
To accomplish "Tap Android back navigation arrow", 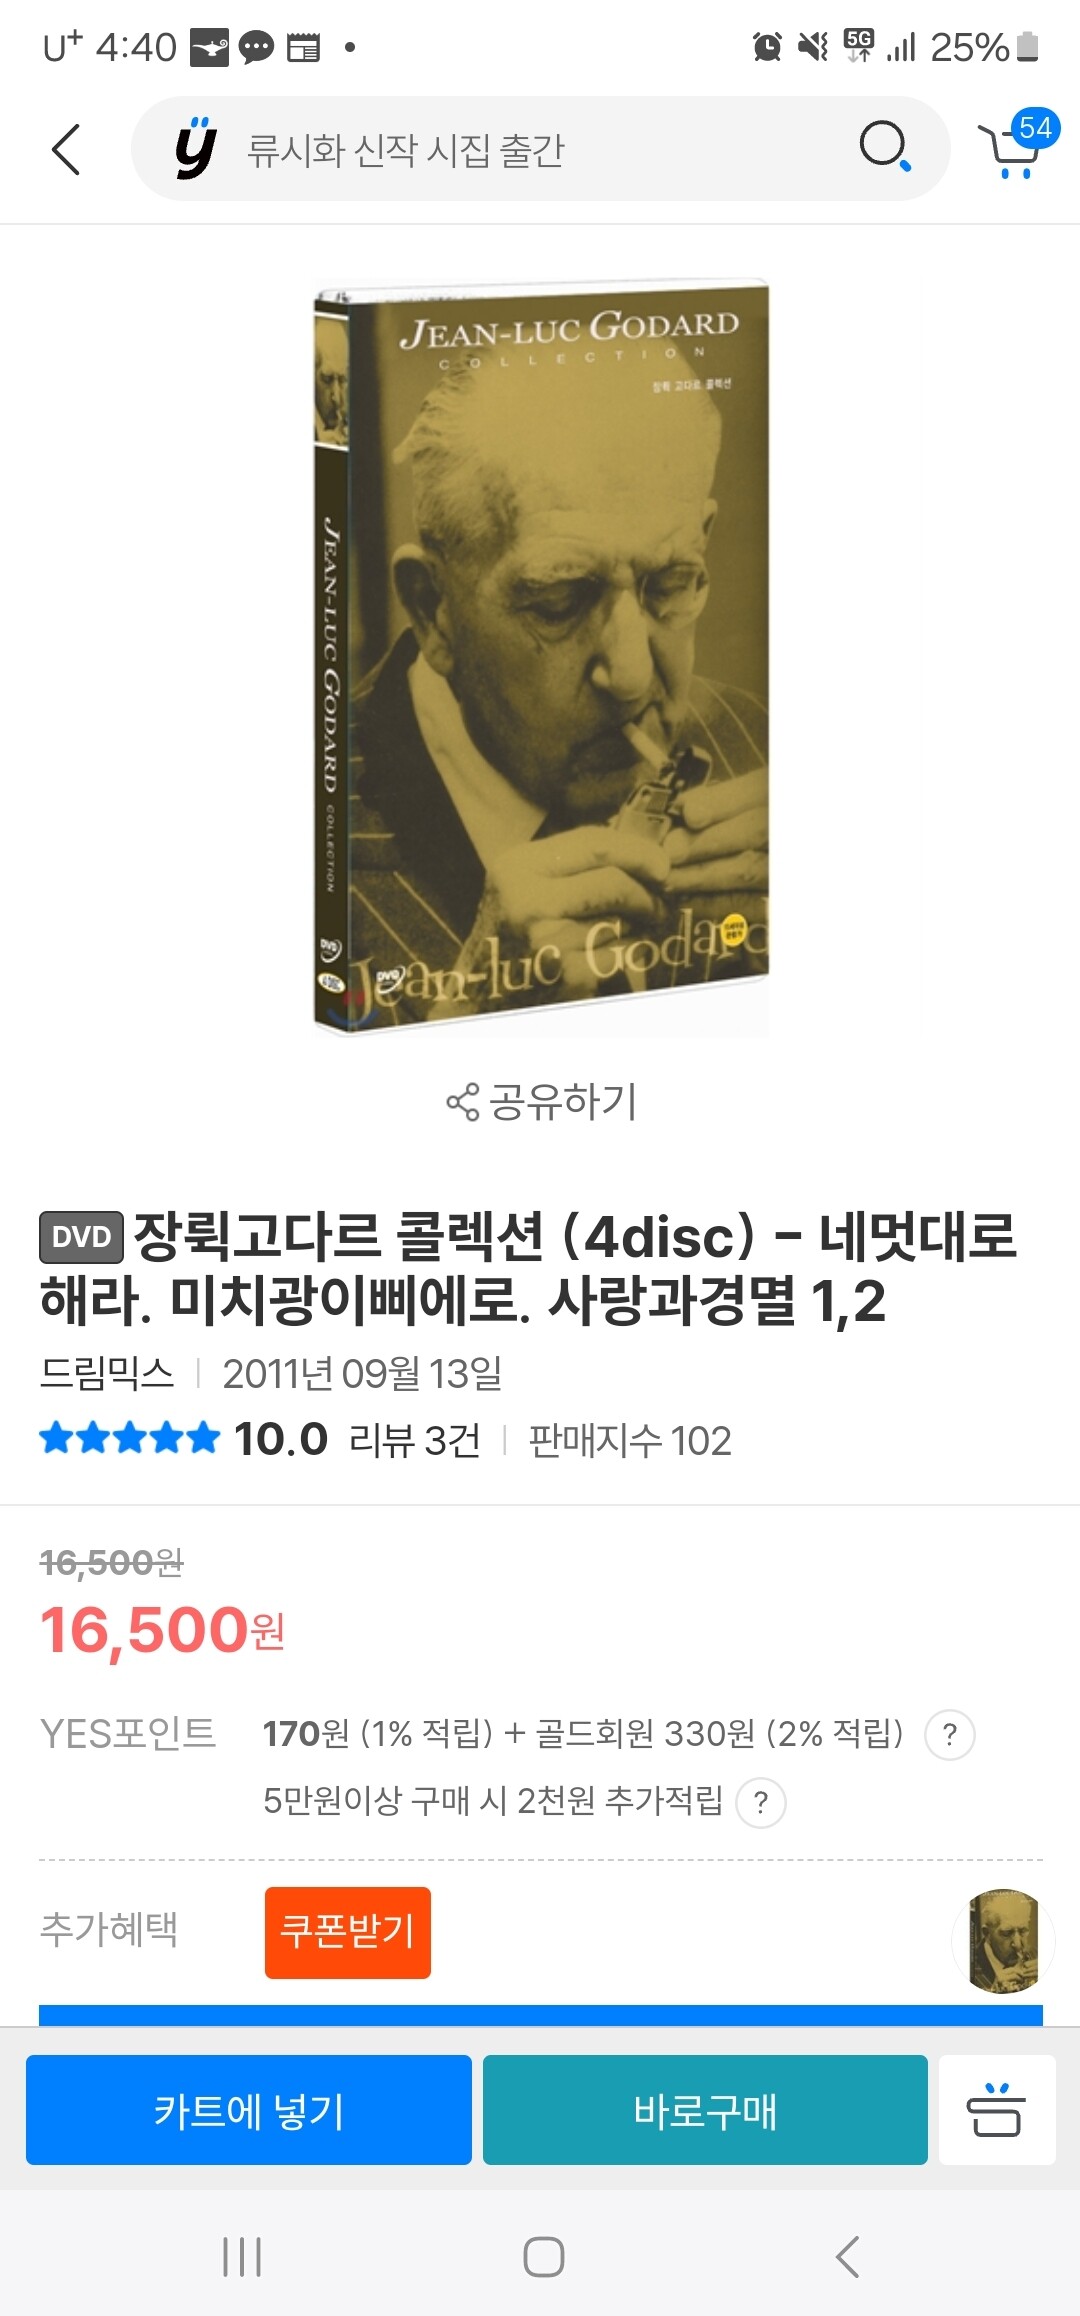I will (x=847, y=2257).
